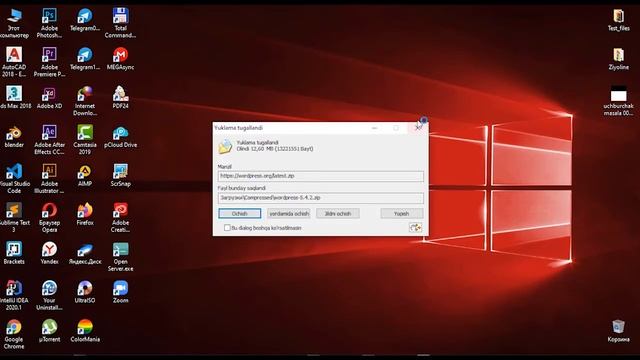This screenshot has height=360, width=640.
Task: Tick the 'Bu dialog boshqa ko'rsatilmasin' checkbox
Action: pyautogui.click(x=227, y=228)
